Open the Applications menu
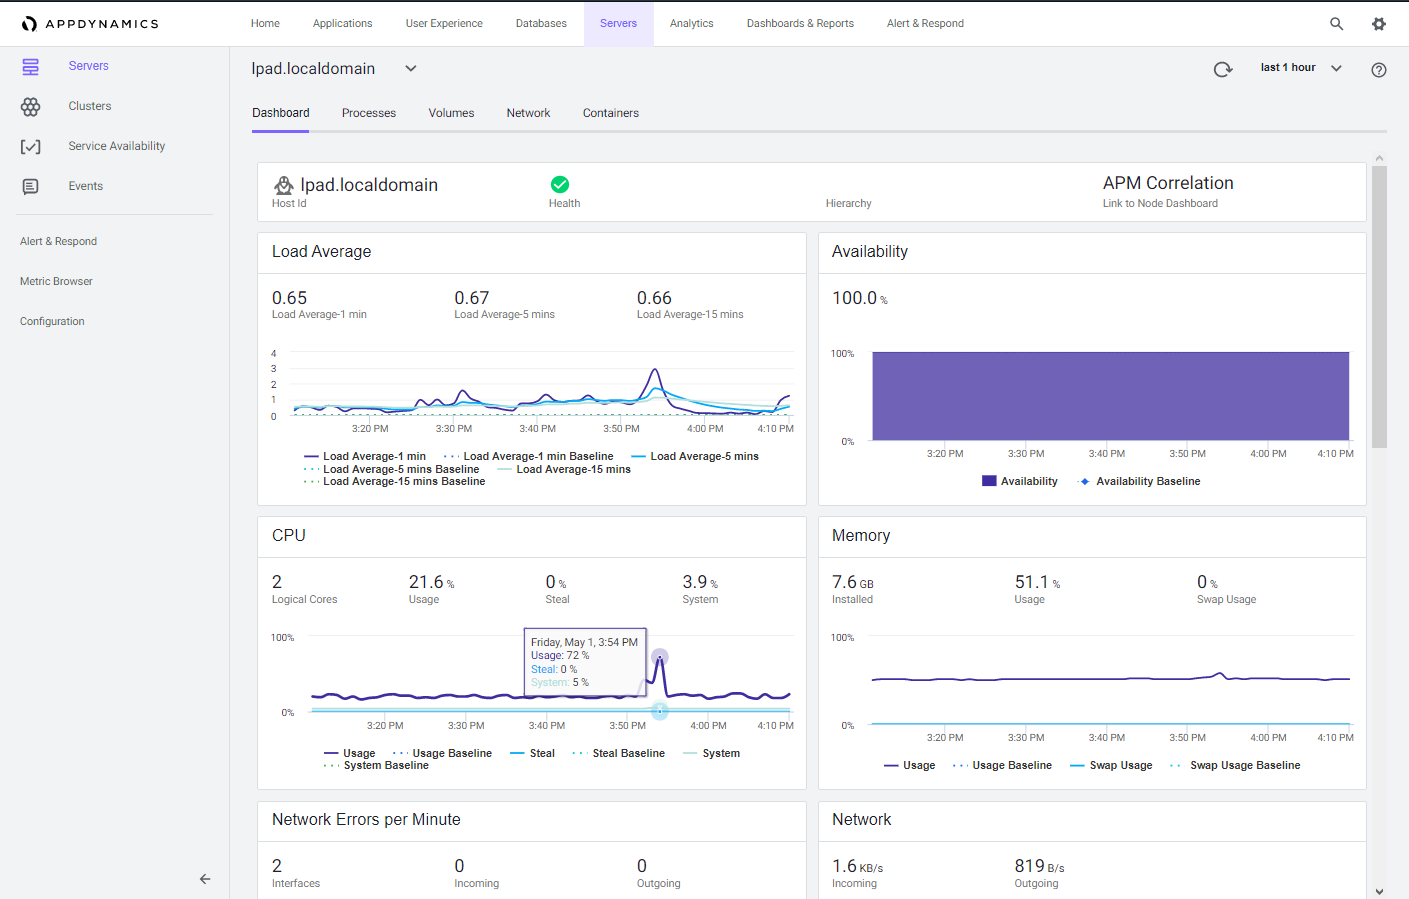The height and width of the screenshot is (899, 1409). [342, 23]
